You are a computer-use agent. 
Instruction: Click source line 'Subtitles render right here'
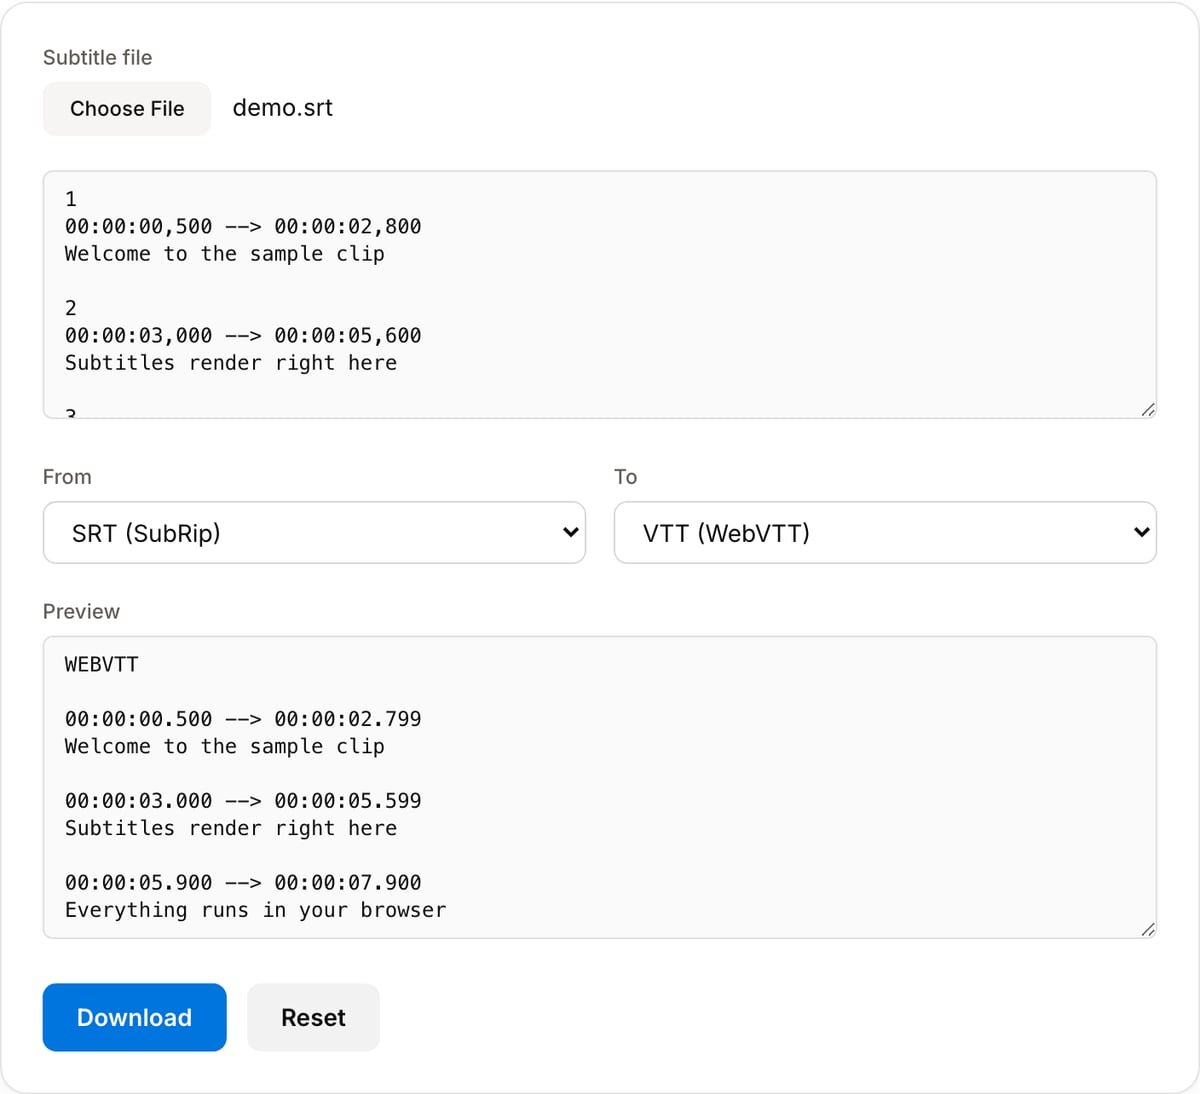click(x=231, y=363)
